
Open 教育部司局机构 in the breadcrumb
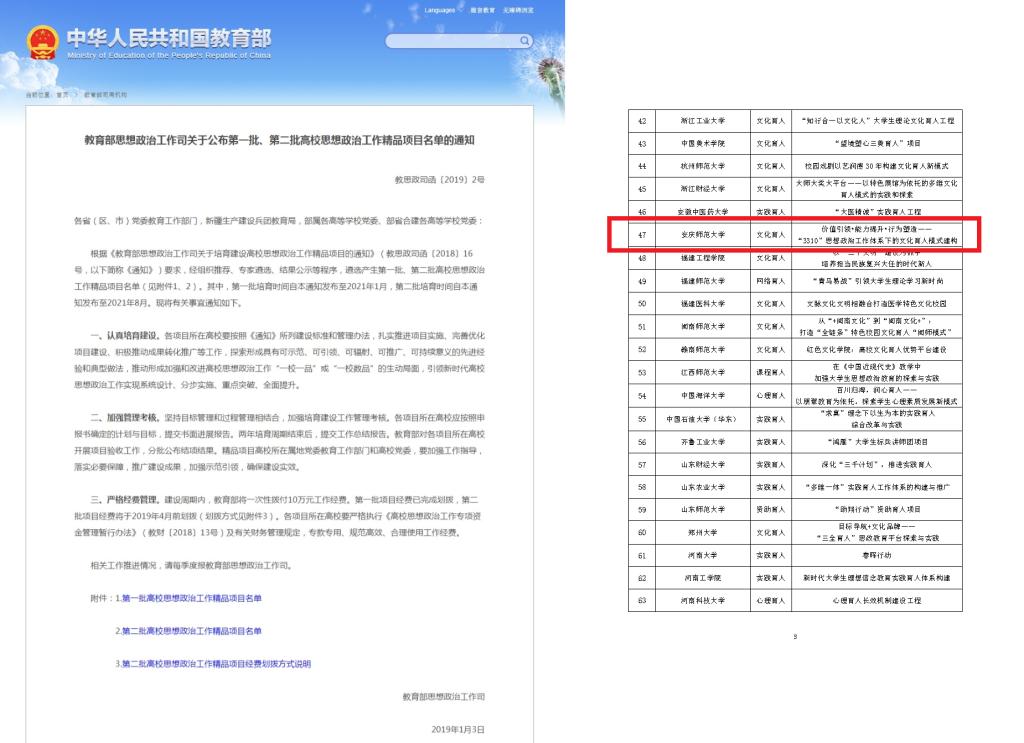(106, 95)
